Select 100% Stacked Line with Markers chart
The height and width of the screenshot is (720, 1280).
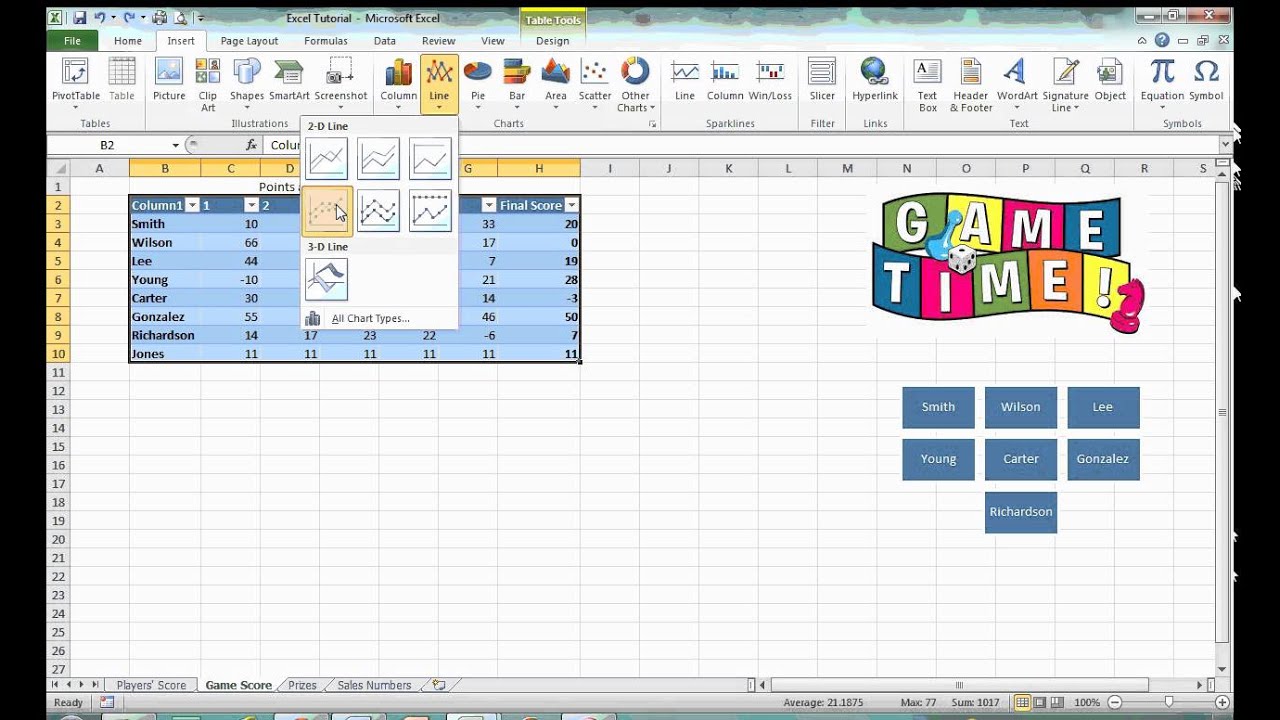(x=430, y=210)
